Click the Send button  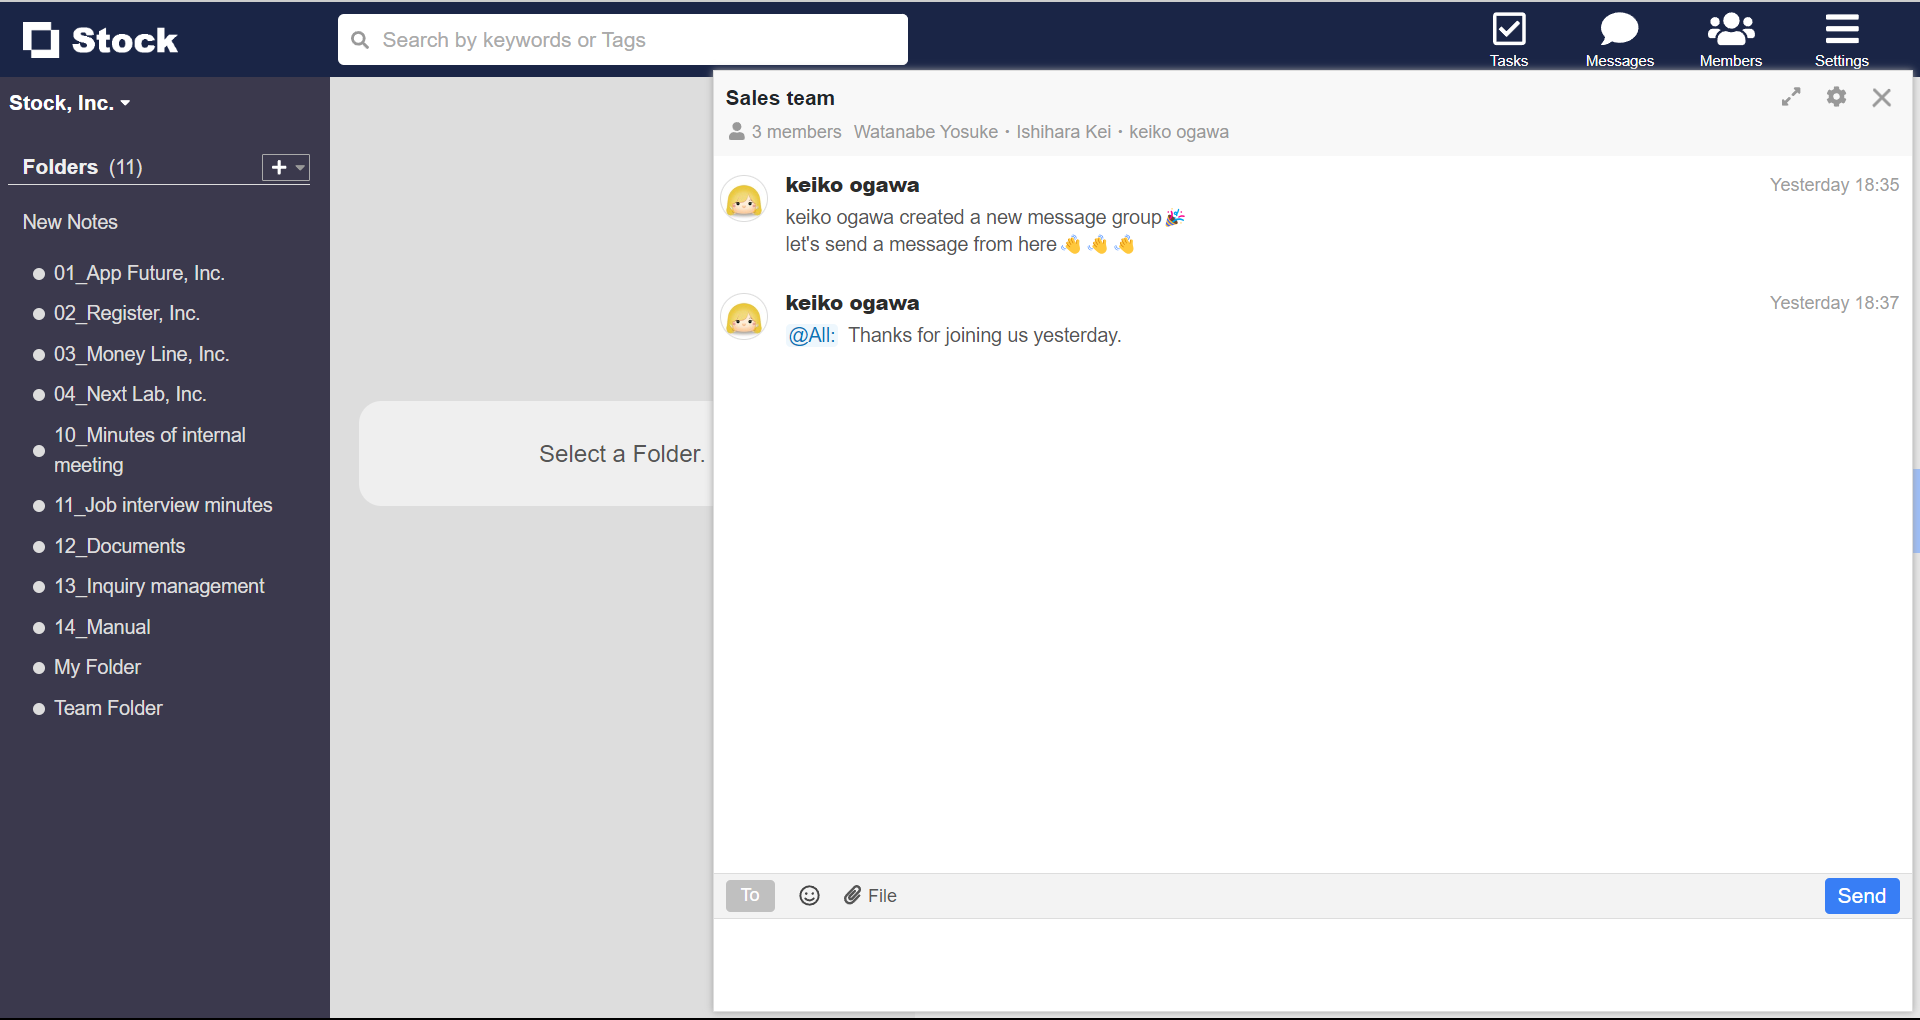pos(1860,896)
